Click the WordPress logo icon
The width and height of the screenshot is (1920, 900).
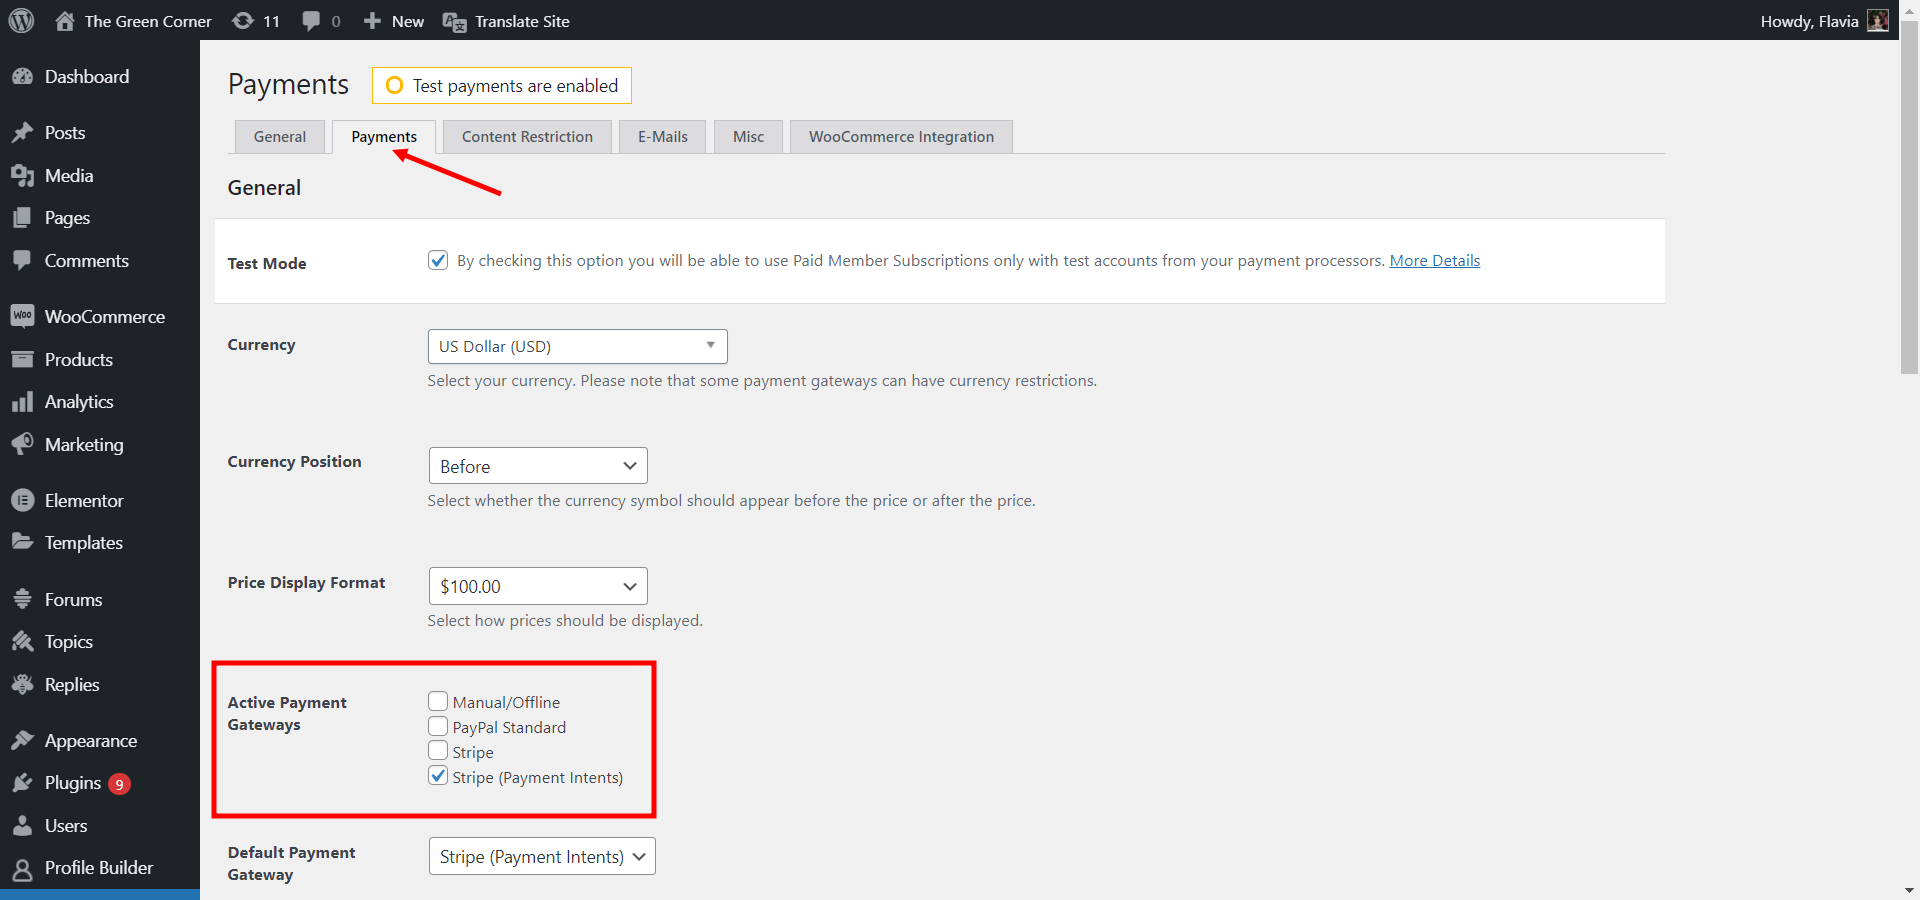(x=21, y=21)
